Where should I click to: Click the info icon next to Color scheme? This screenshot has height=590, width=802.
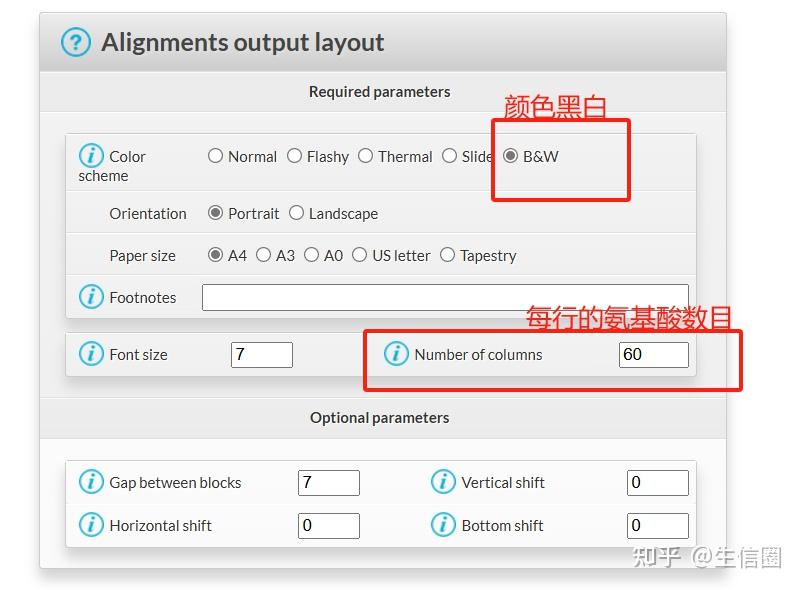91,155
